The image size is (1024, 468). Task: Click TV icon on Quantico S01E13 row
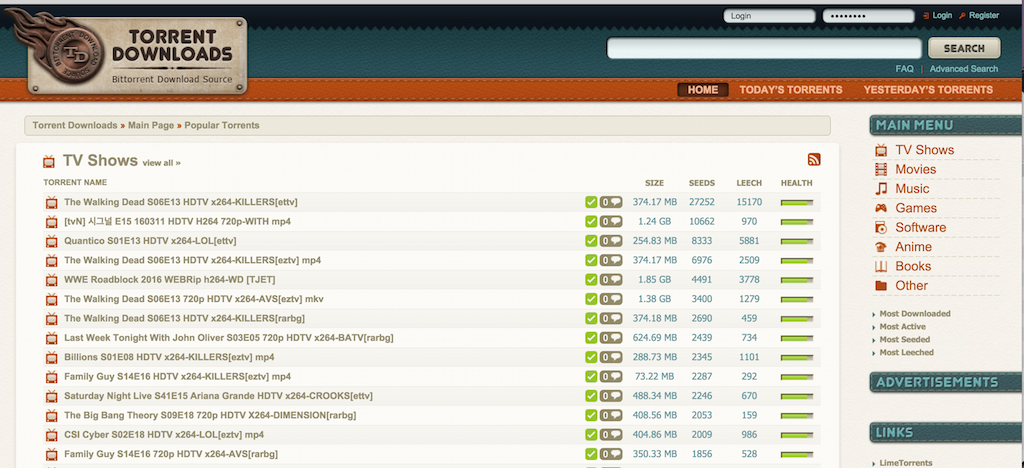pyautogui.click(x=52, y=242)
